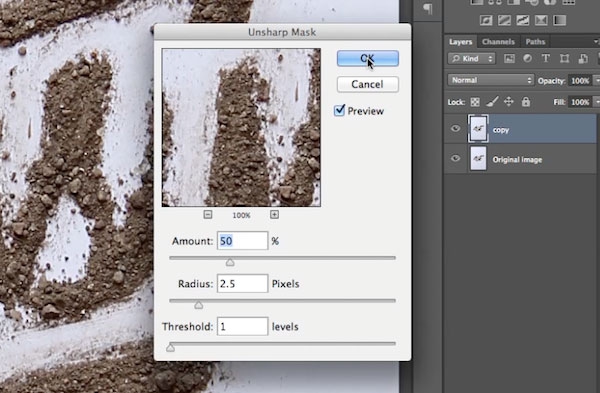600x393 pixels.
Task: Hide the copy layer
Action: click(455, 129)
